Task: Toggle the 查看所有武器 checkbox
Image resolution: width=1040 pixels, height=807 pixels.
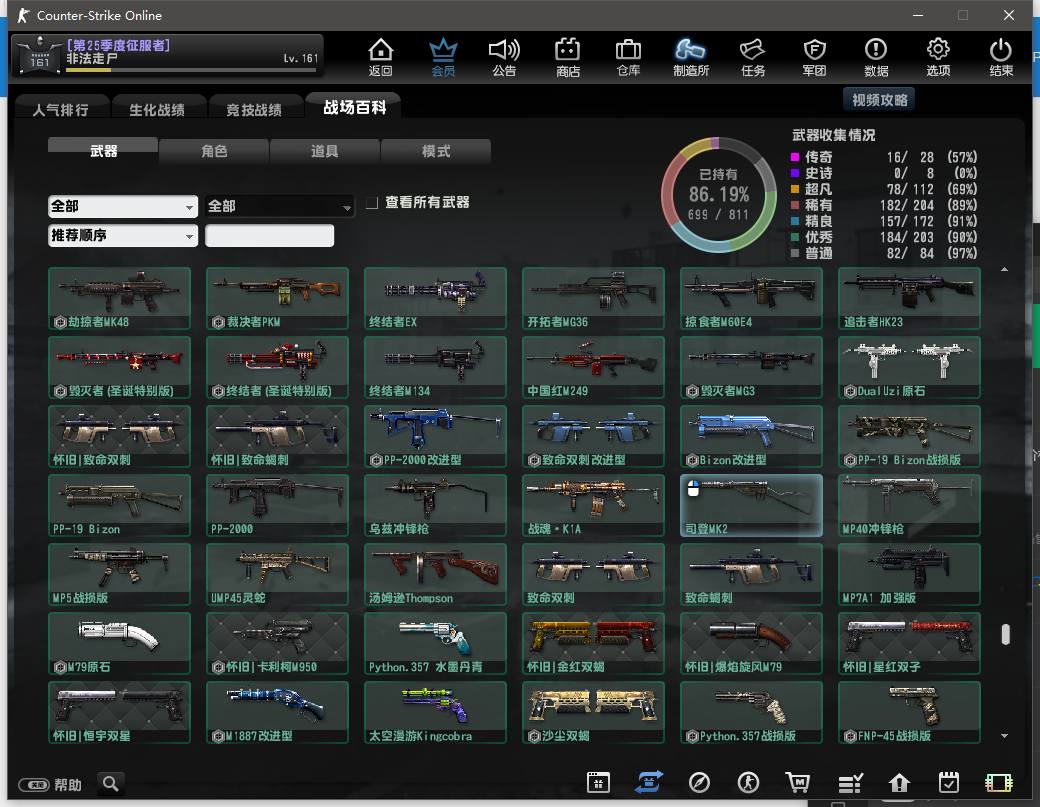Action: point(372,202)
